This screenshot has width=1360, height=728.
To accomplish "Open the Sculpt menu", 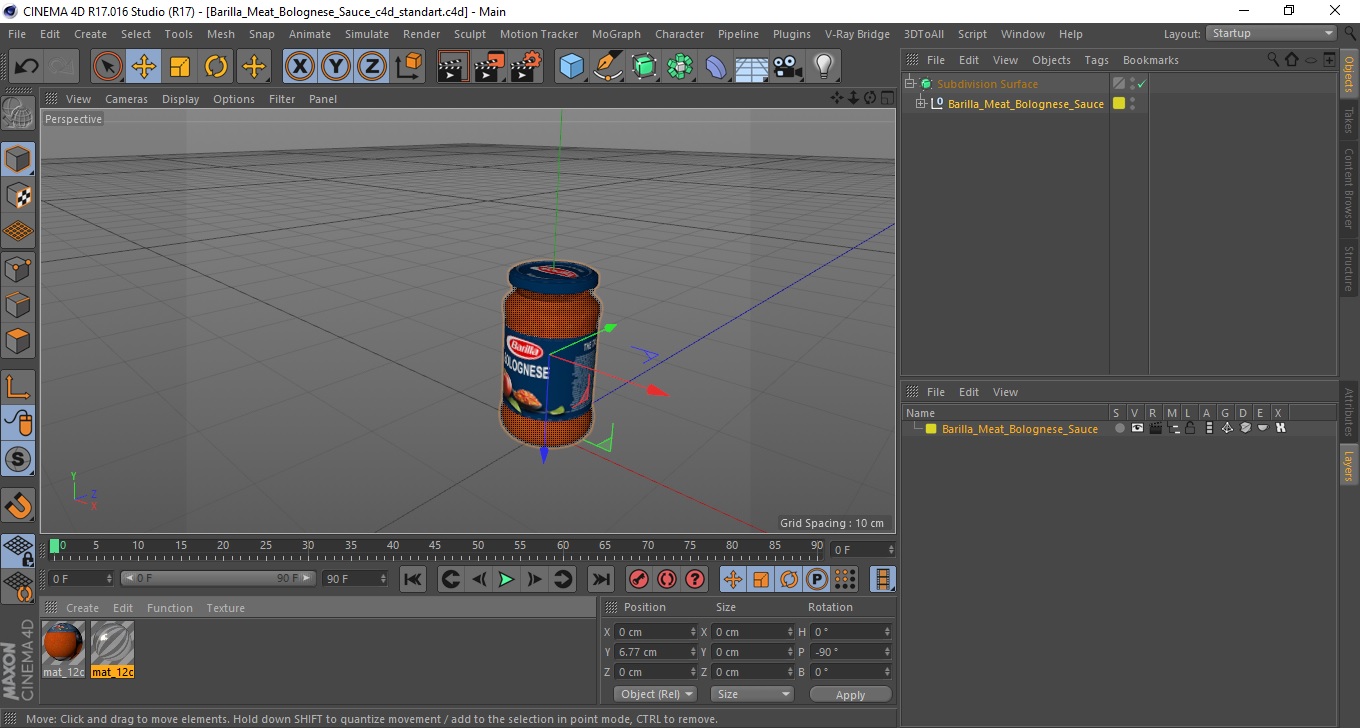I will (469, 34).
